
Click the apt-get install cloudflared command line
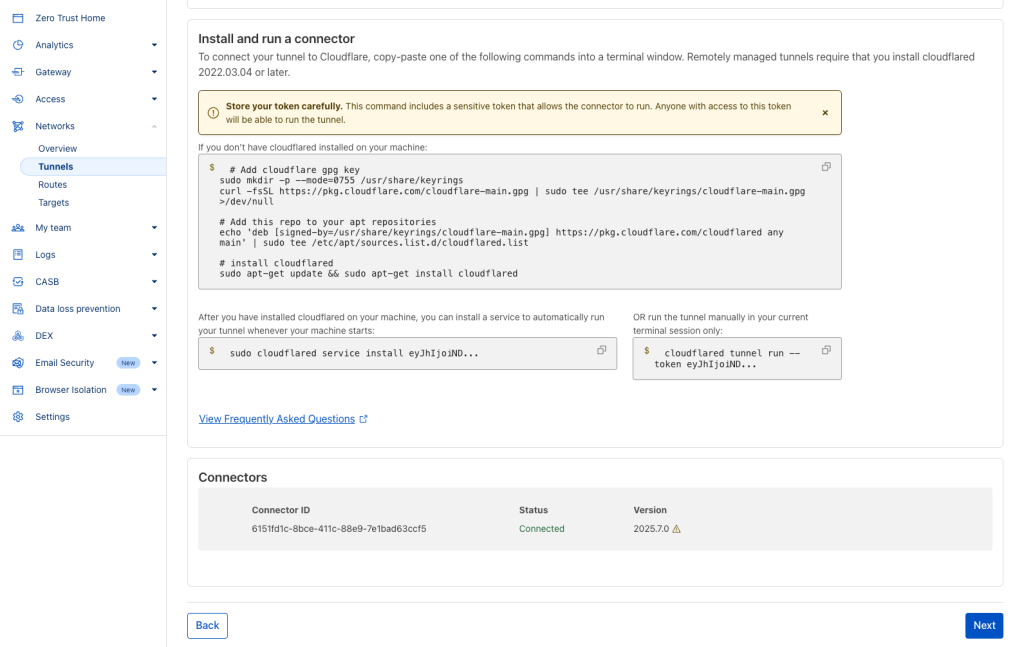pos(368,274)
